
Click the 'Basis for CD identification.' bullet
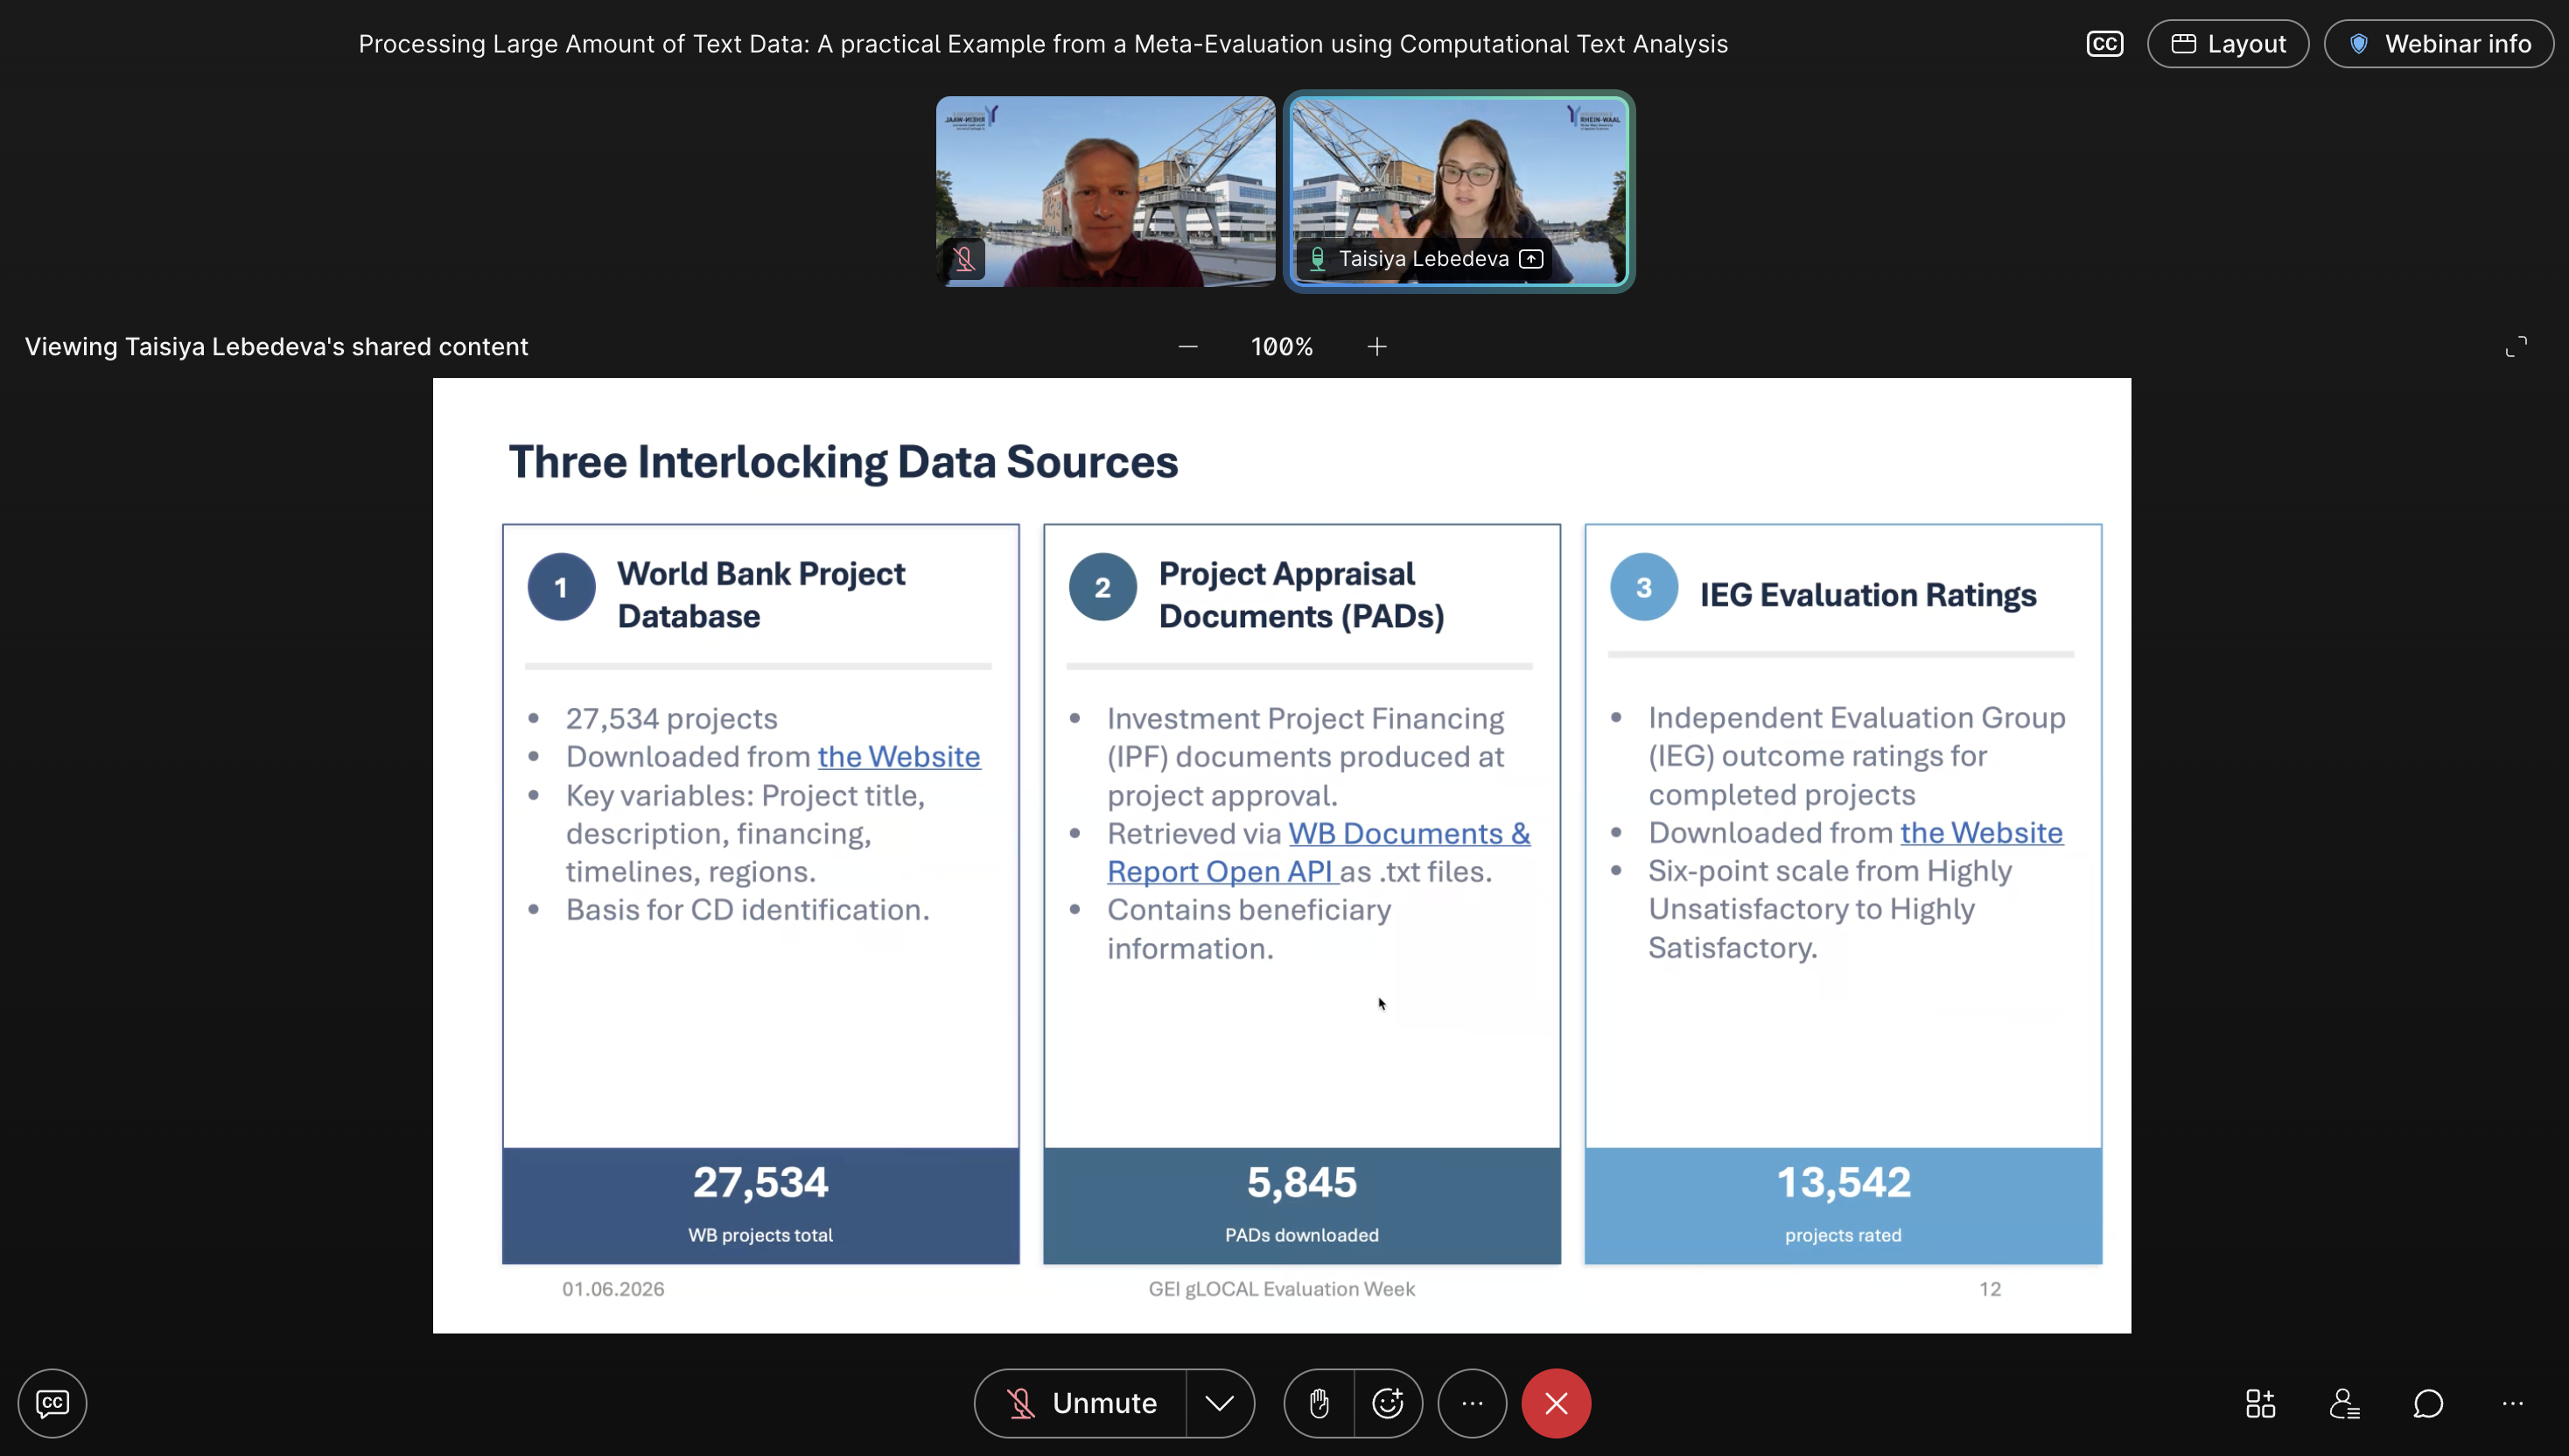click(747, 909)
